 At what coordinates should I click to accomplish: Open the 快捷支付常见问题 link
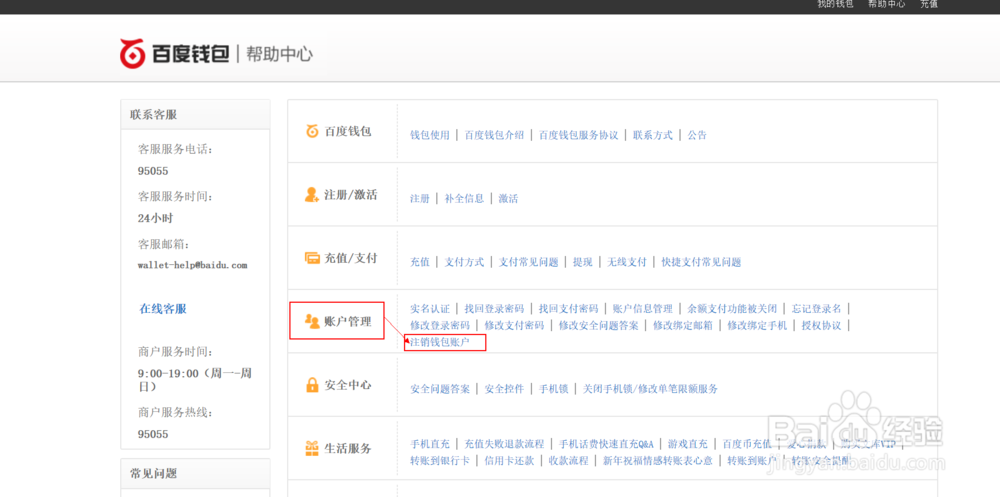coord(702,262)
